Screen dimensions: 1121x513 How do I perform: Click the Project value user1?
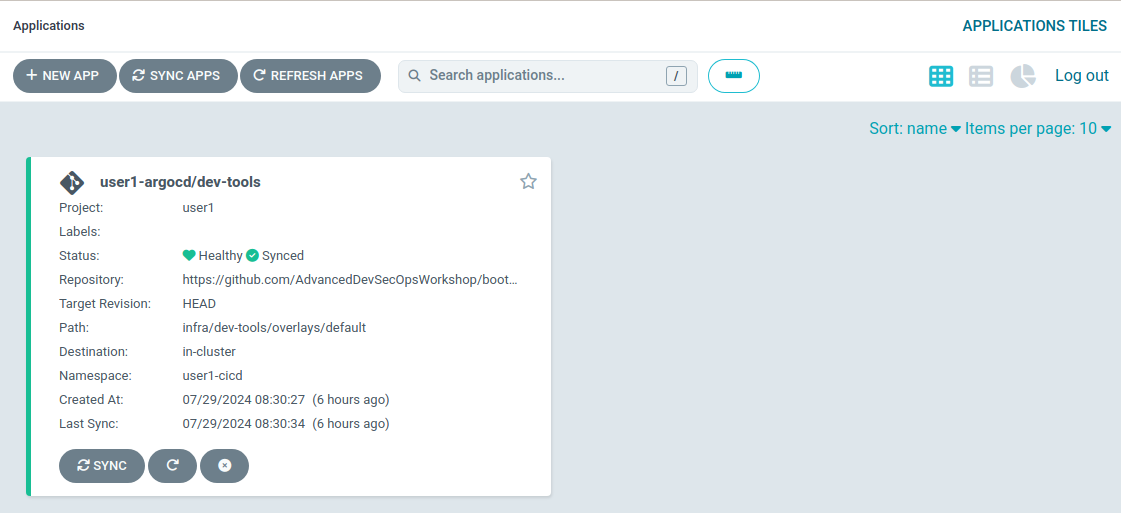(198, 208)
